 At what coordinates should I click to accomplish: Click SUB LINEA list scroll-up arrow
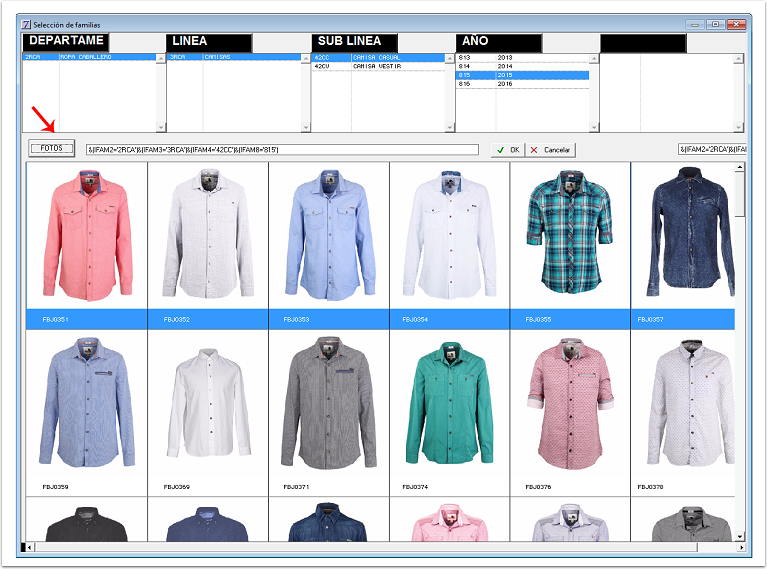pyautogui.click(x=450, y=58)
